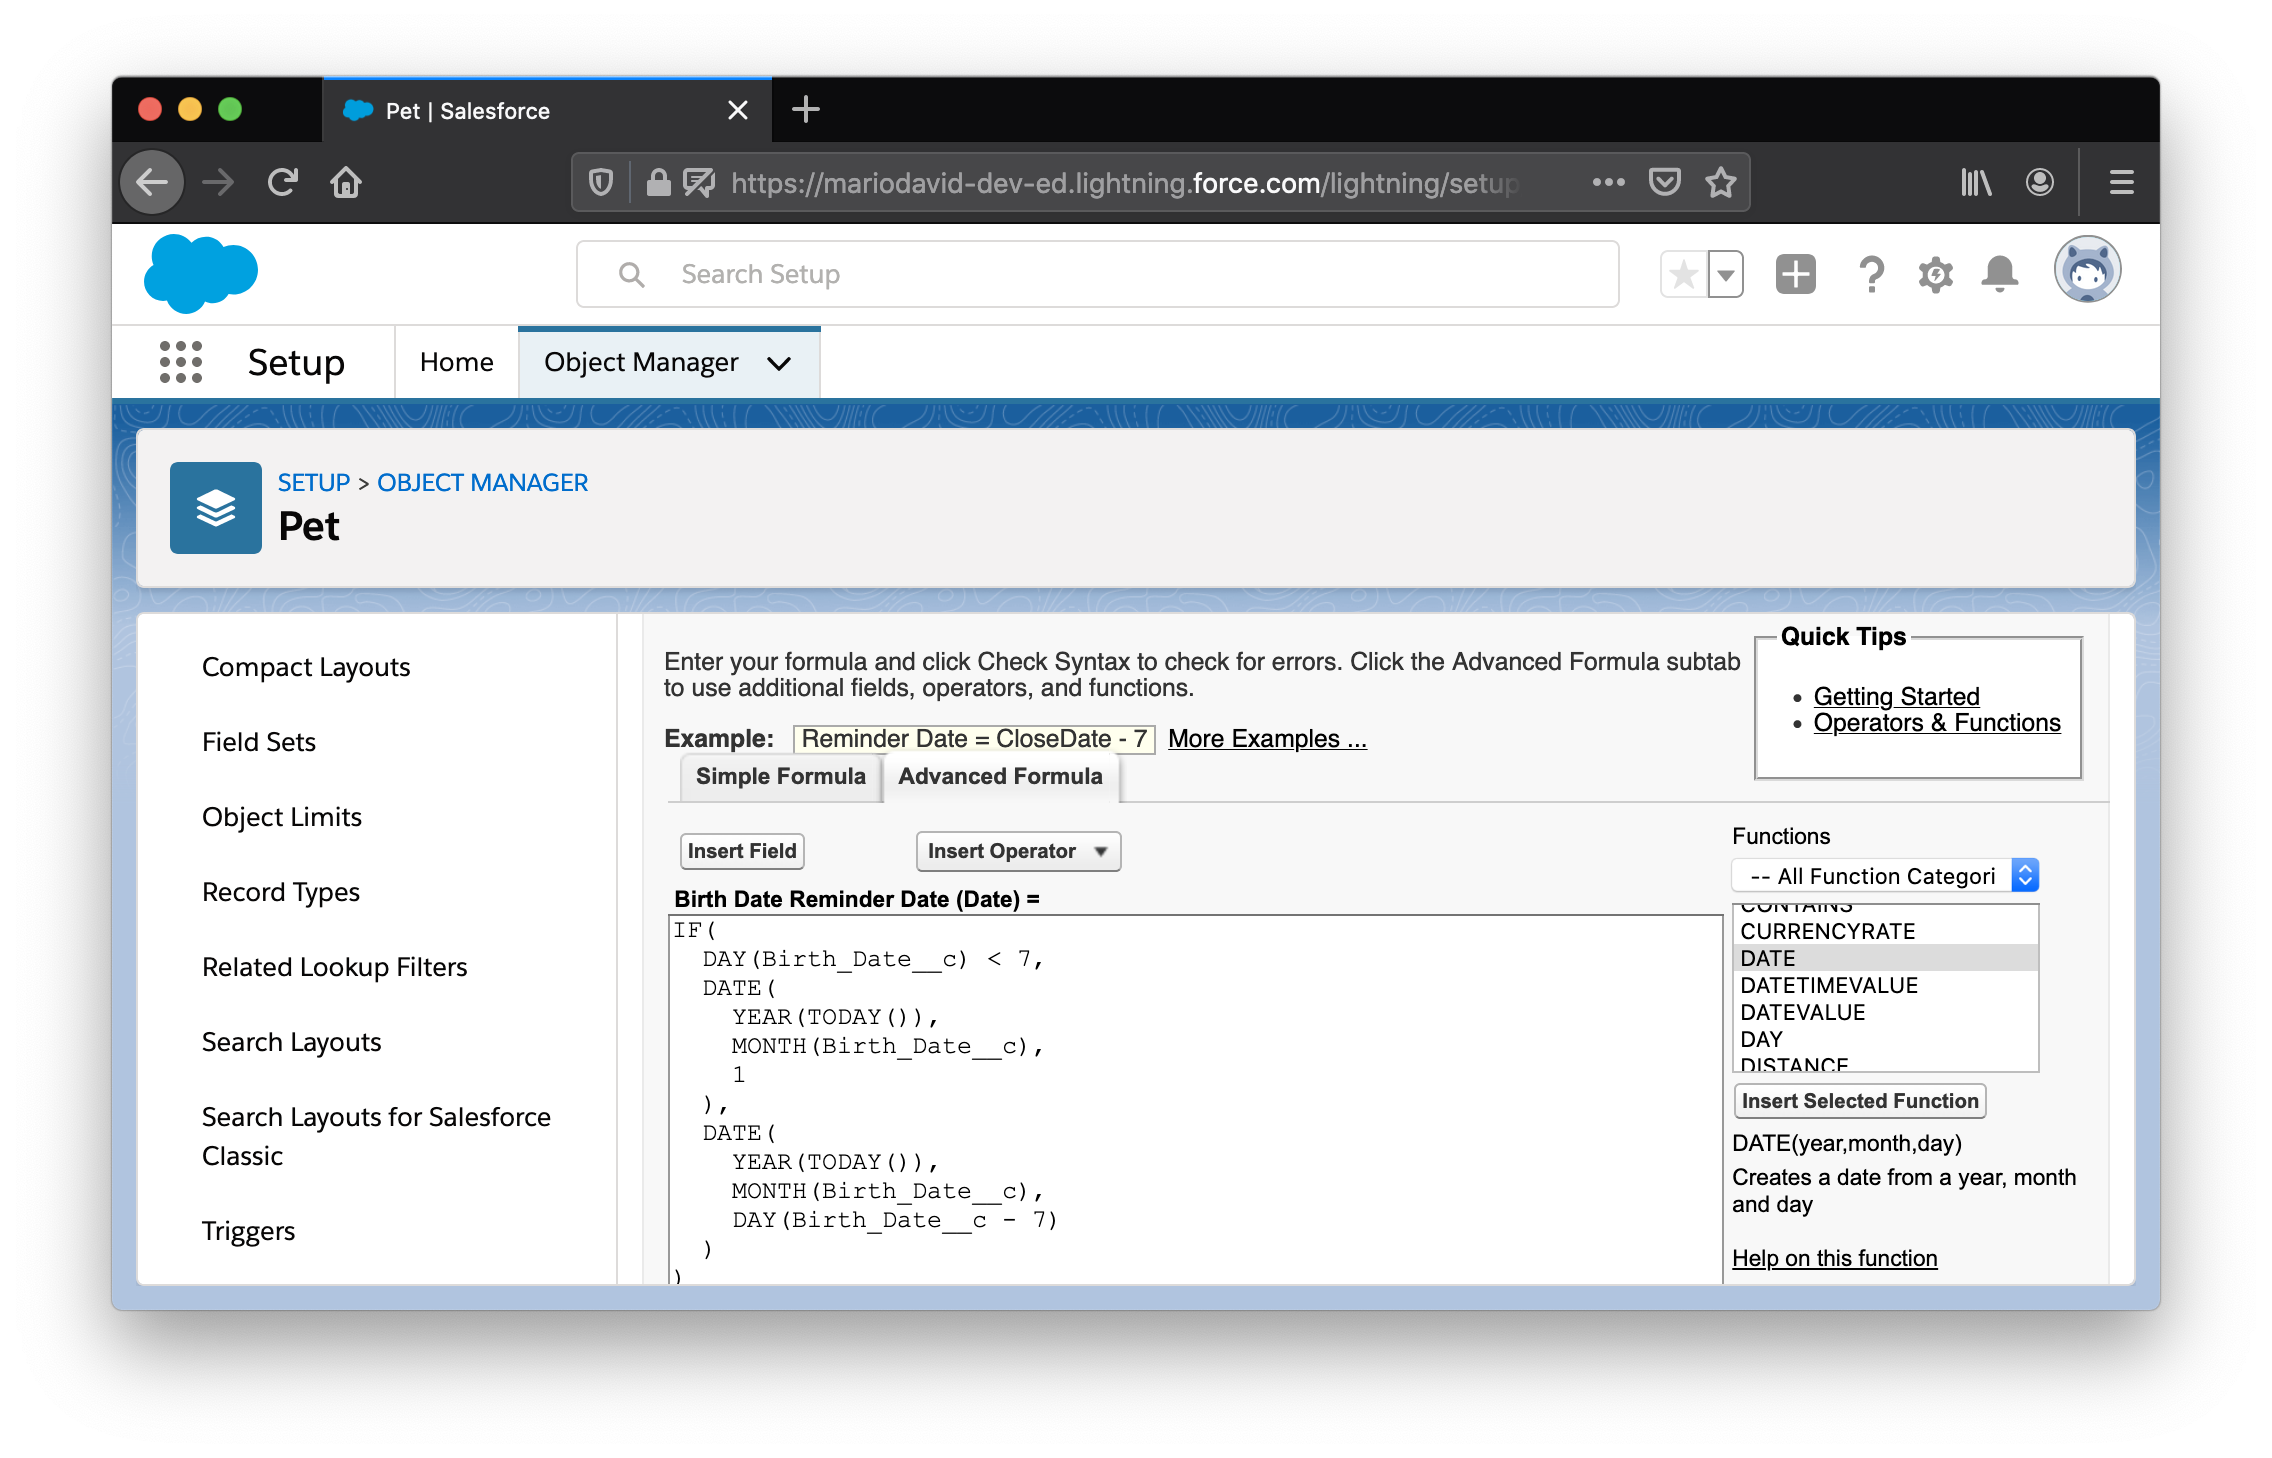The height and width of the screenshot is (1458, 2272).
Task: Click the padlock site security icon
Action: click(x=658, y=183)
